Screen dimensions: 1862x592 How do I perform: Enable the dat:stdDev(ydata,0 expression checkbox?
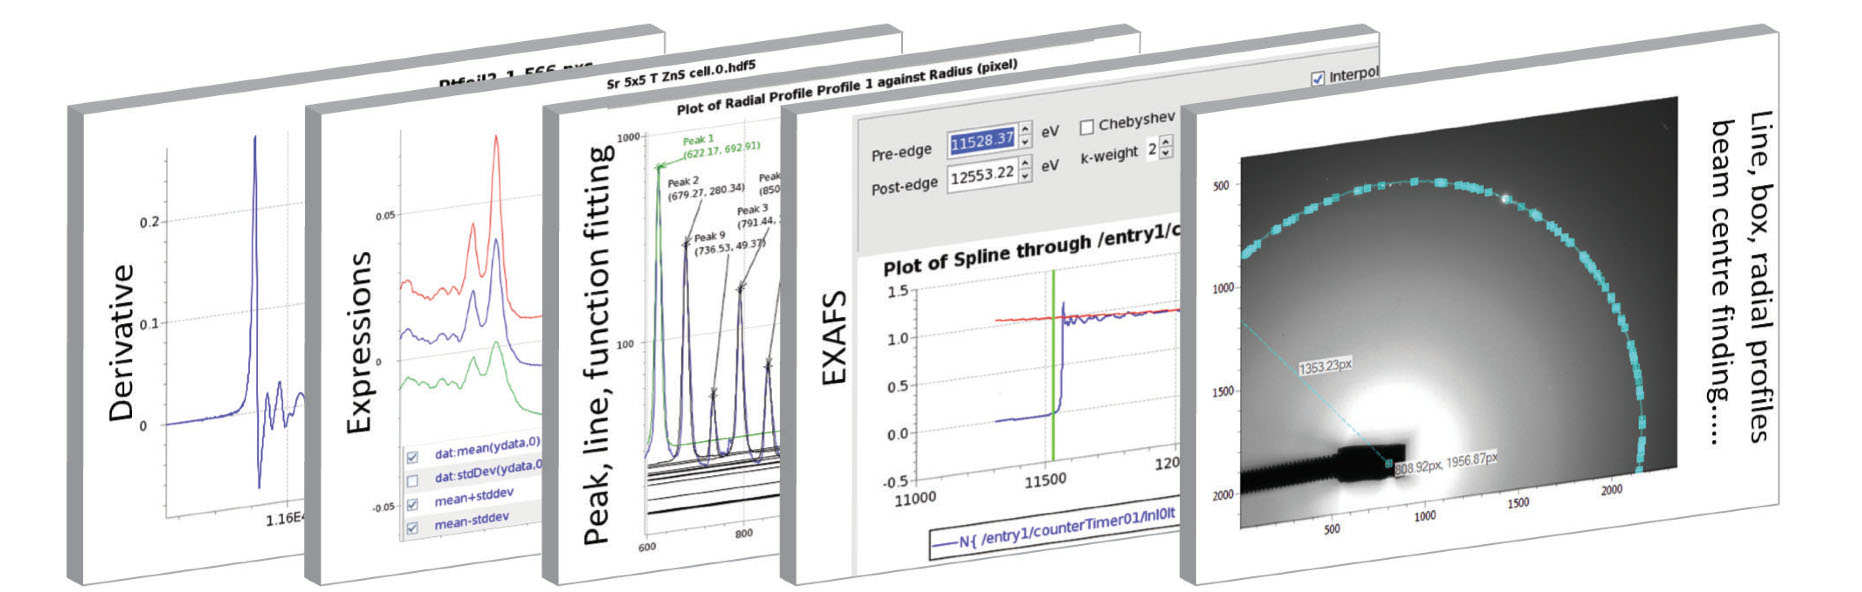(x=412, y=481)
